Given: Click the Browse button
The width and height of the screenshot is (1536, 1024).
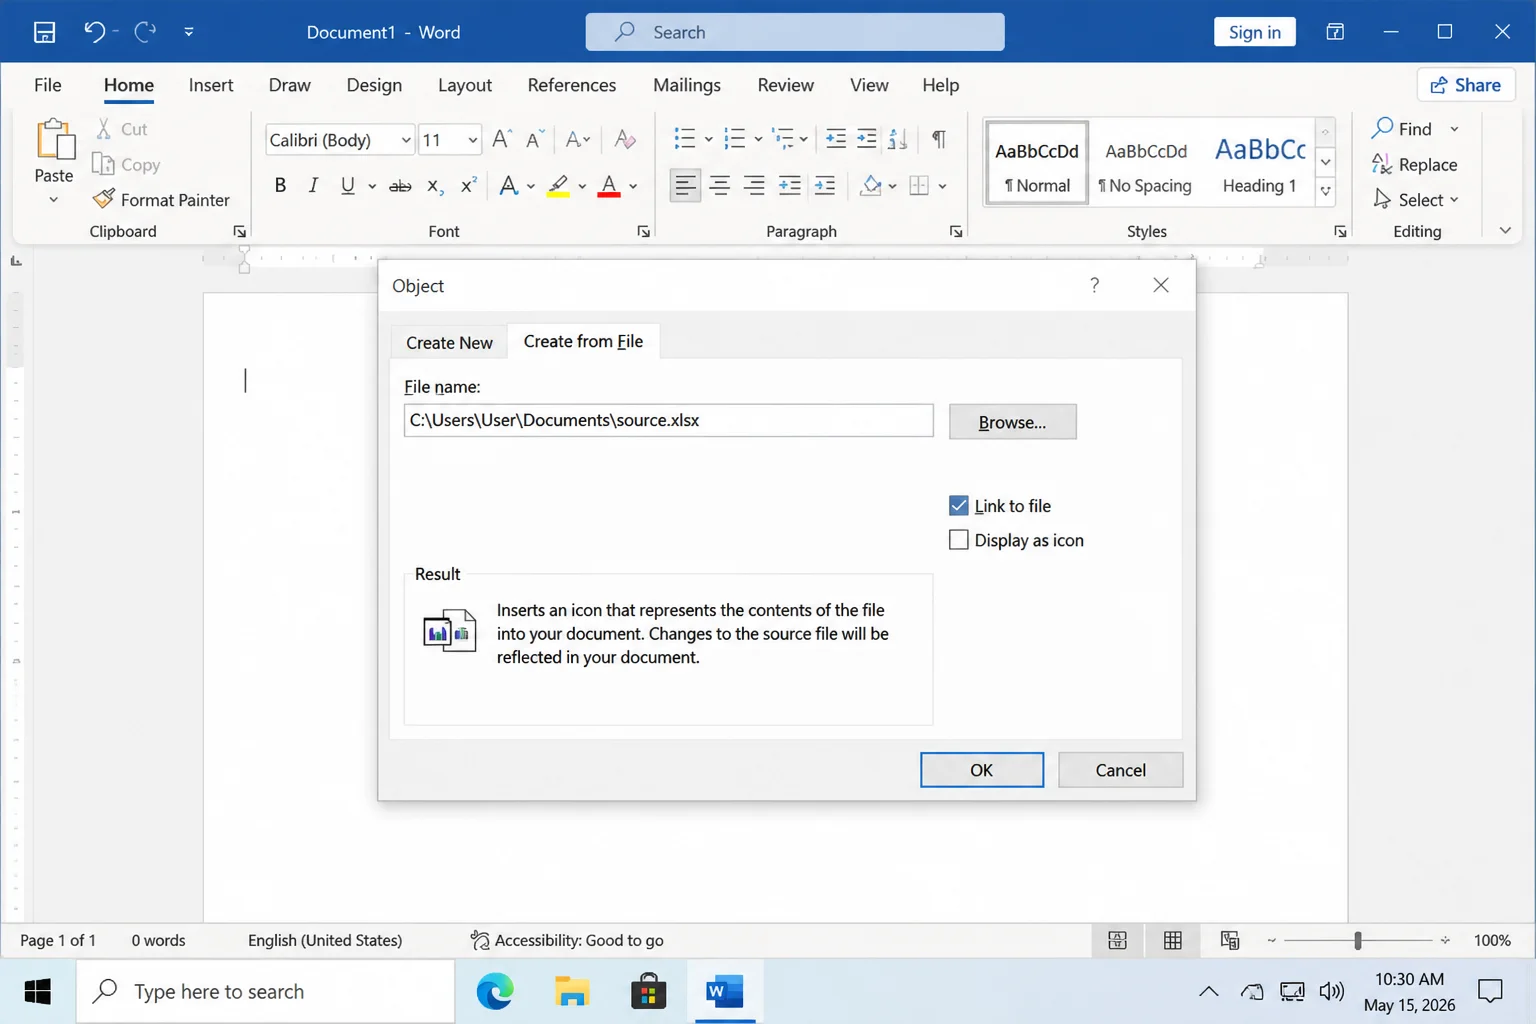Looking at the screenshot, I should pyautogui.click(x=1013, y=422).
